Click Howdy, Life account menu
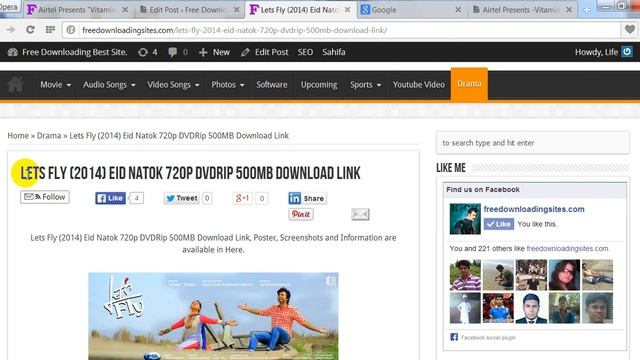Image resolution: width=640 pixels, height=360 pixels. tap(596, 52)
